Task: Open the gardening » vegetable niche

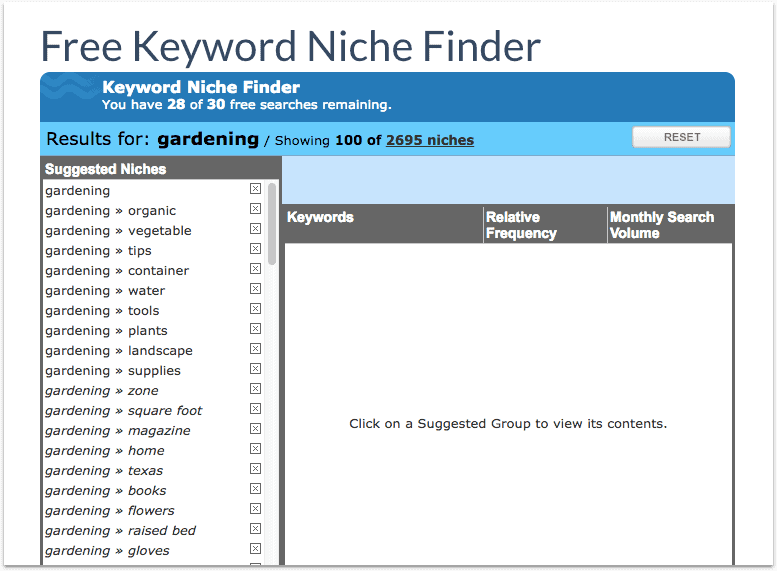Action: tap(118, 231)
